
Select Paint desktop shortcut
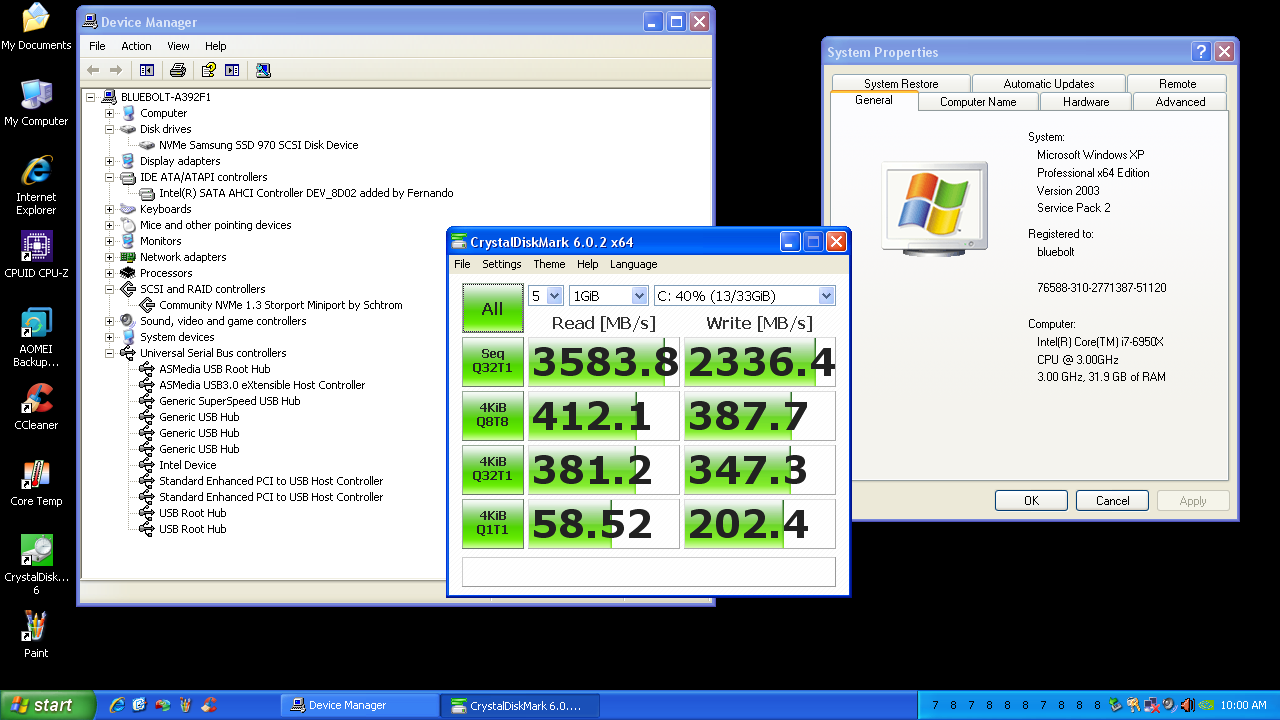coord(36,635)
